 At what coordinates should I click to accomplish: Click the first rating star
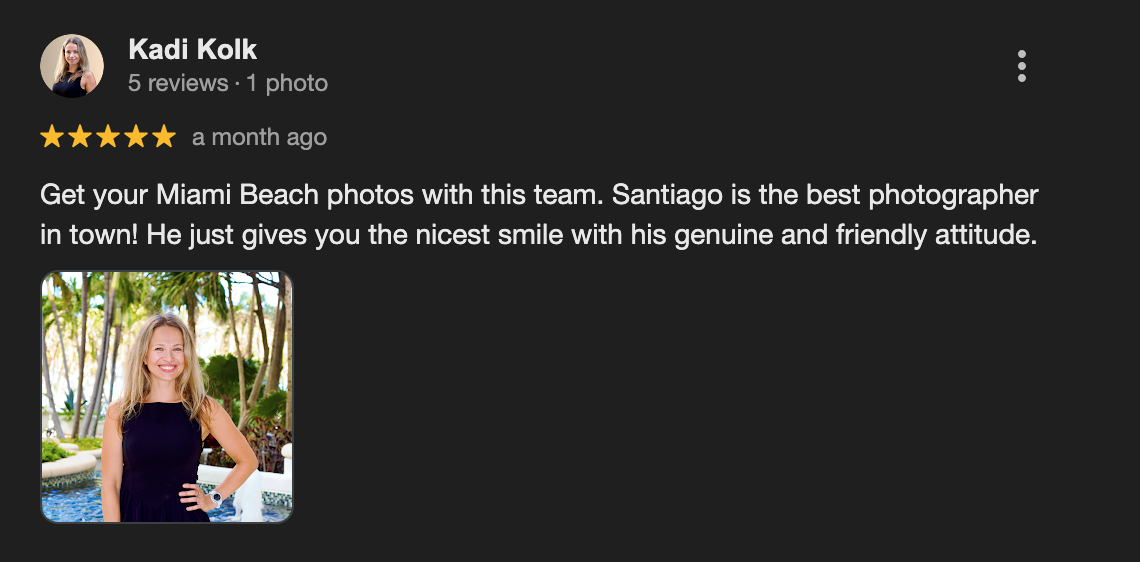52,137
